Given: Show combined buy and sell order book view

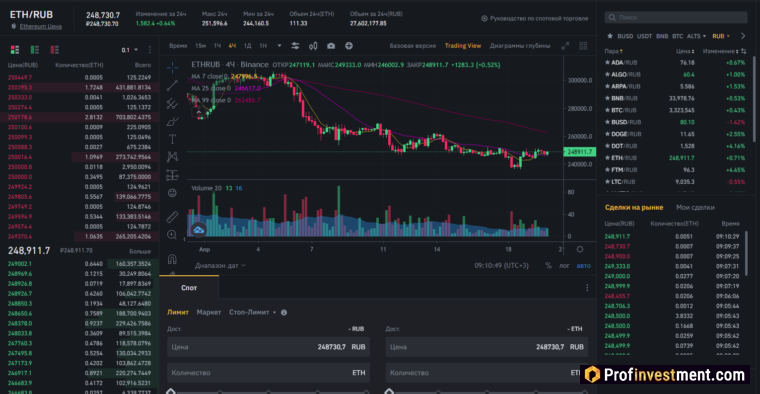Looking at the screenshot, I should 15,49.
